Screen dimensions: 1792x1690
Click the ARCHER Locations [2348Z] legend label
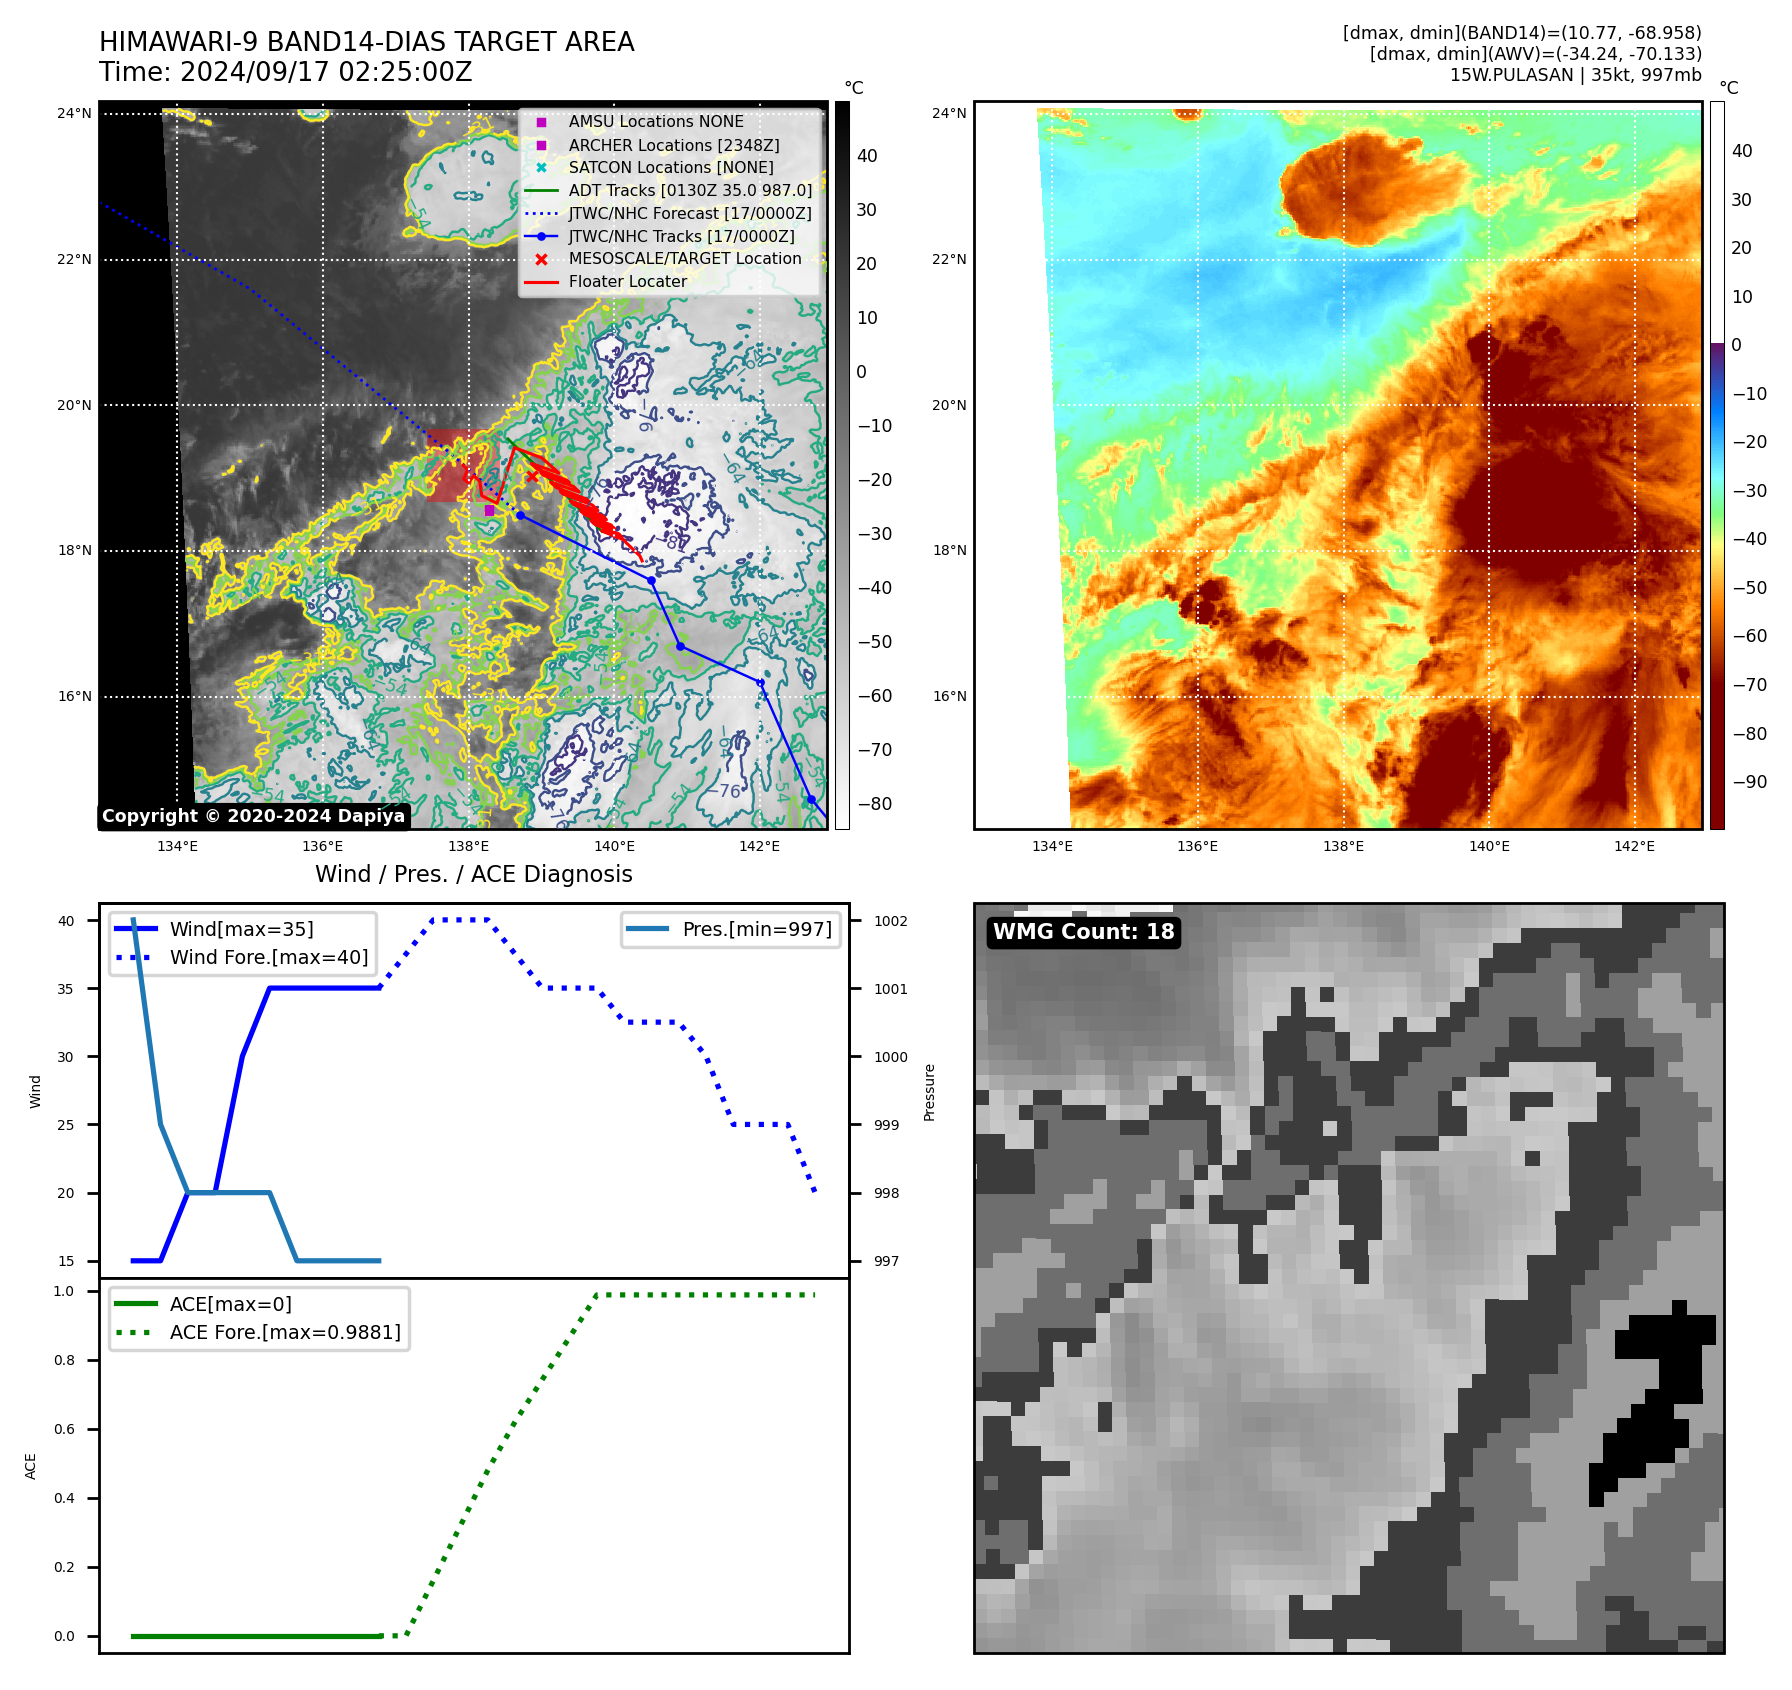[673, 145]
